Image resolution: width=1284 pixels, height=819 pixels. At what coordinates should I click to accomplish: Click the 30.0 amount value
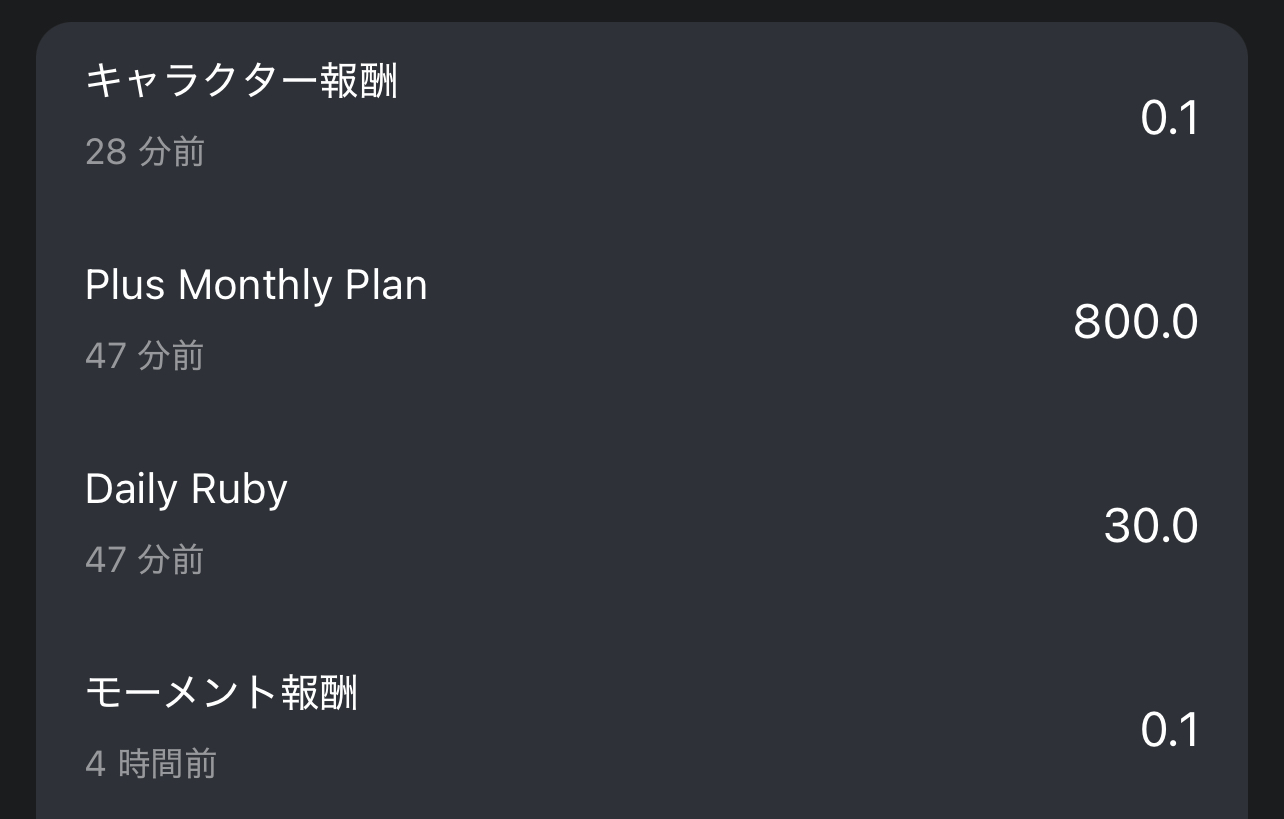pos(1150,527)
